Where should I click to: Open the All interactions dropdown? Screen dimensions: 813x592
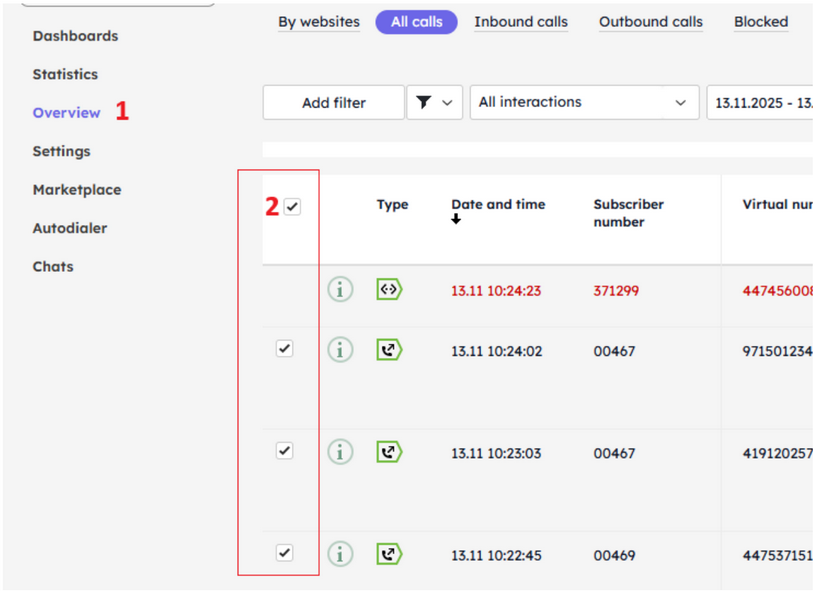584,102
